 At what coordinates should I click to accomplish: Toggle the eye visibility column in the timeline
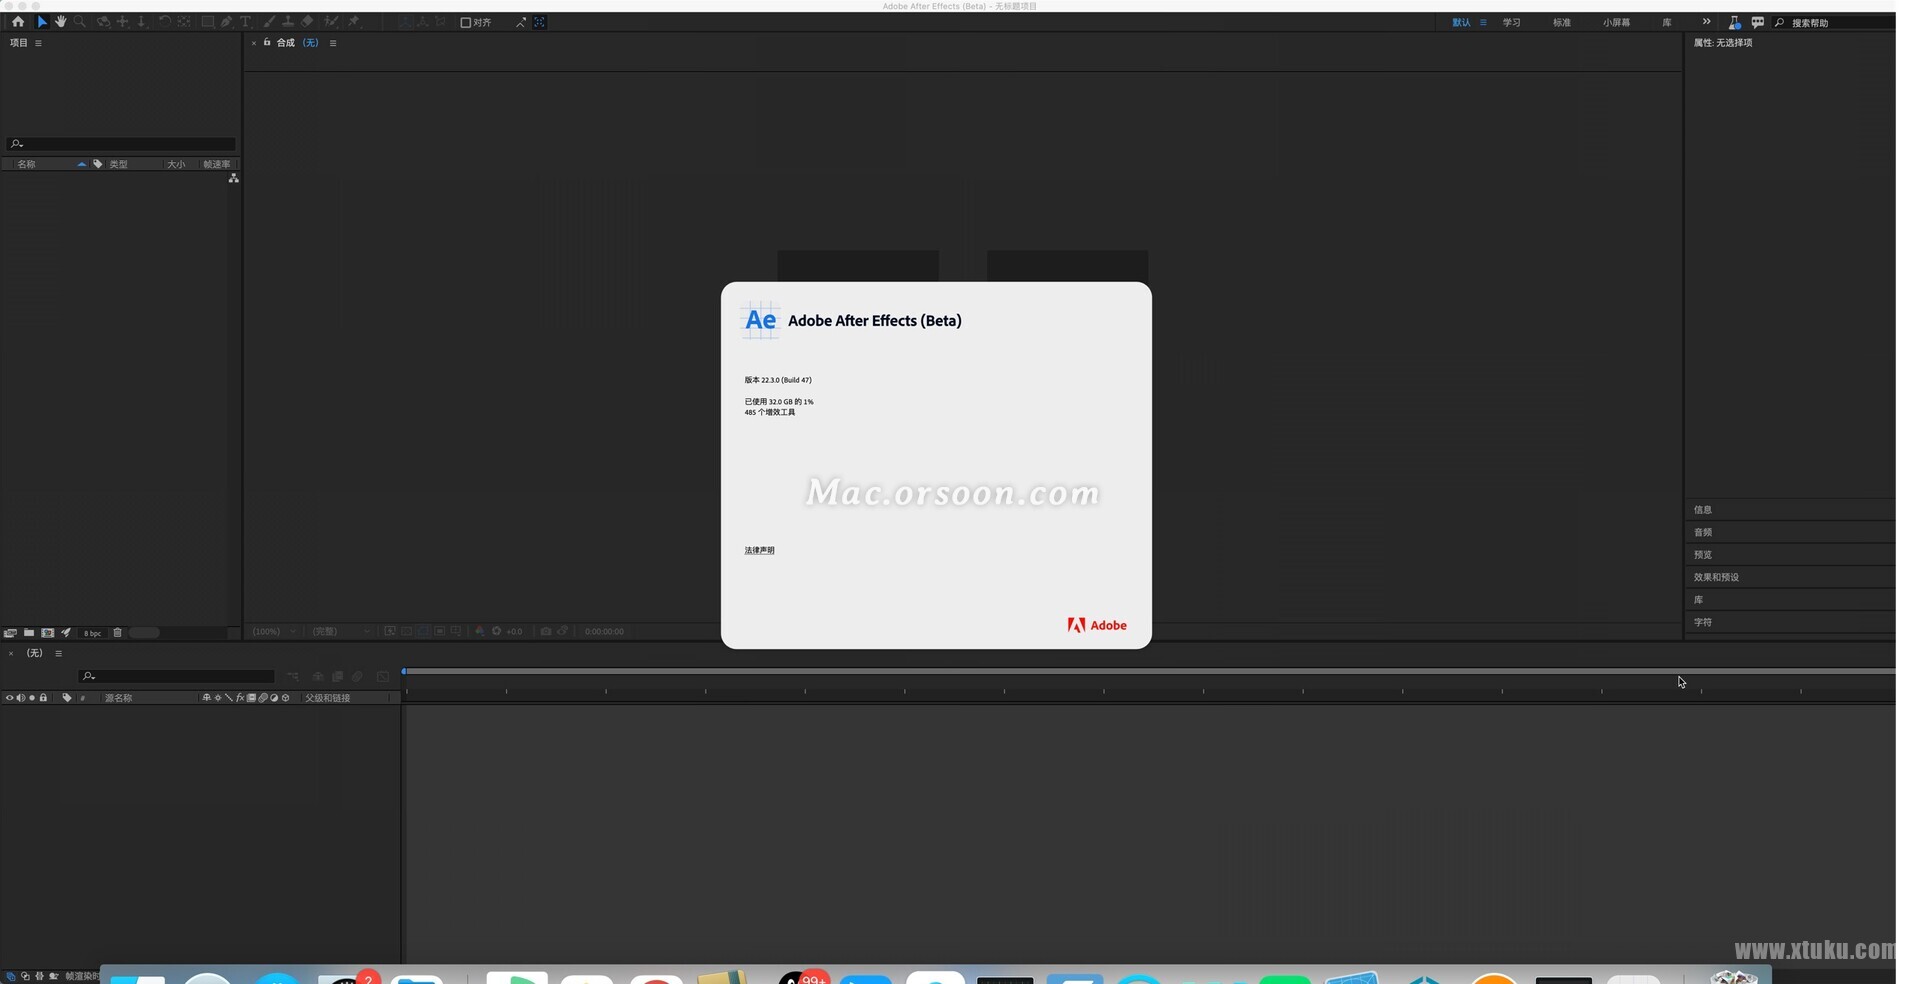click(9, 697)
